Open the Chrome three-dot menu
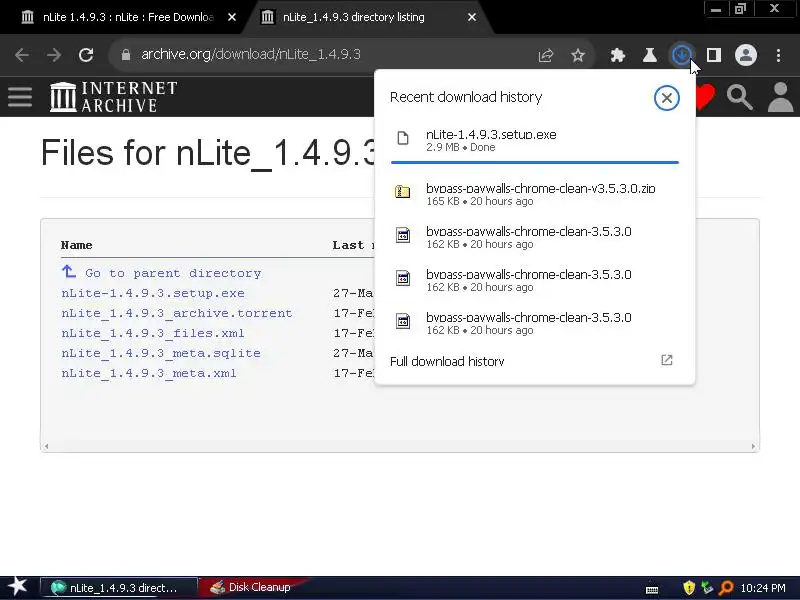Screen dimensions: 800x600 point(778,55)
